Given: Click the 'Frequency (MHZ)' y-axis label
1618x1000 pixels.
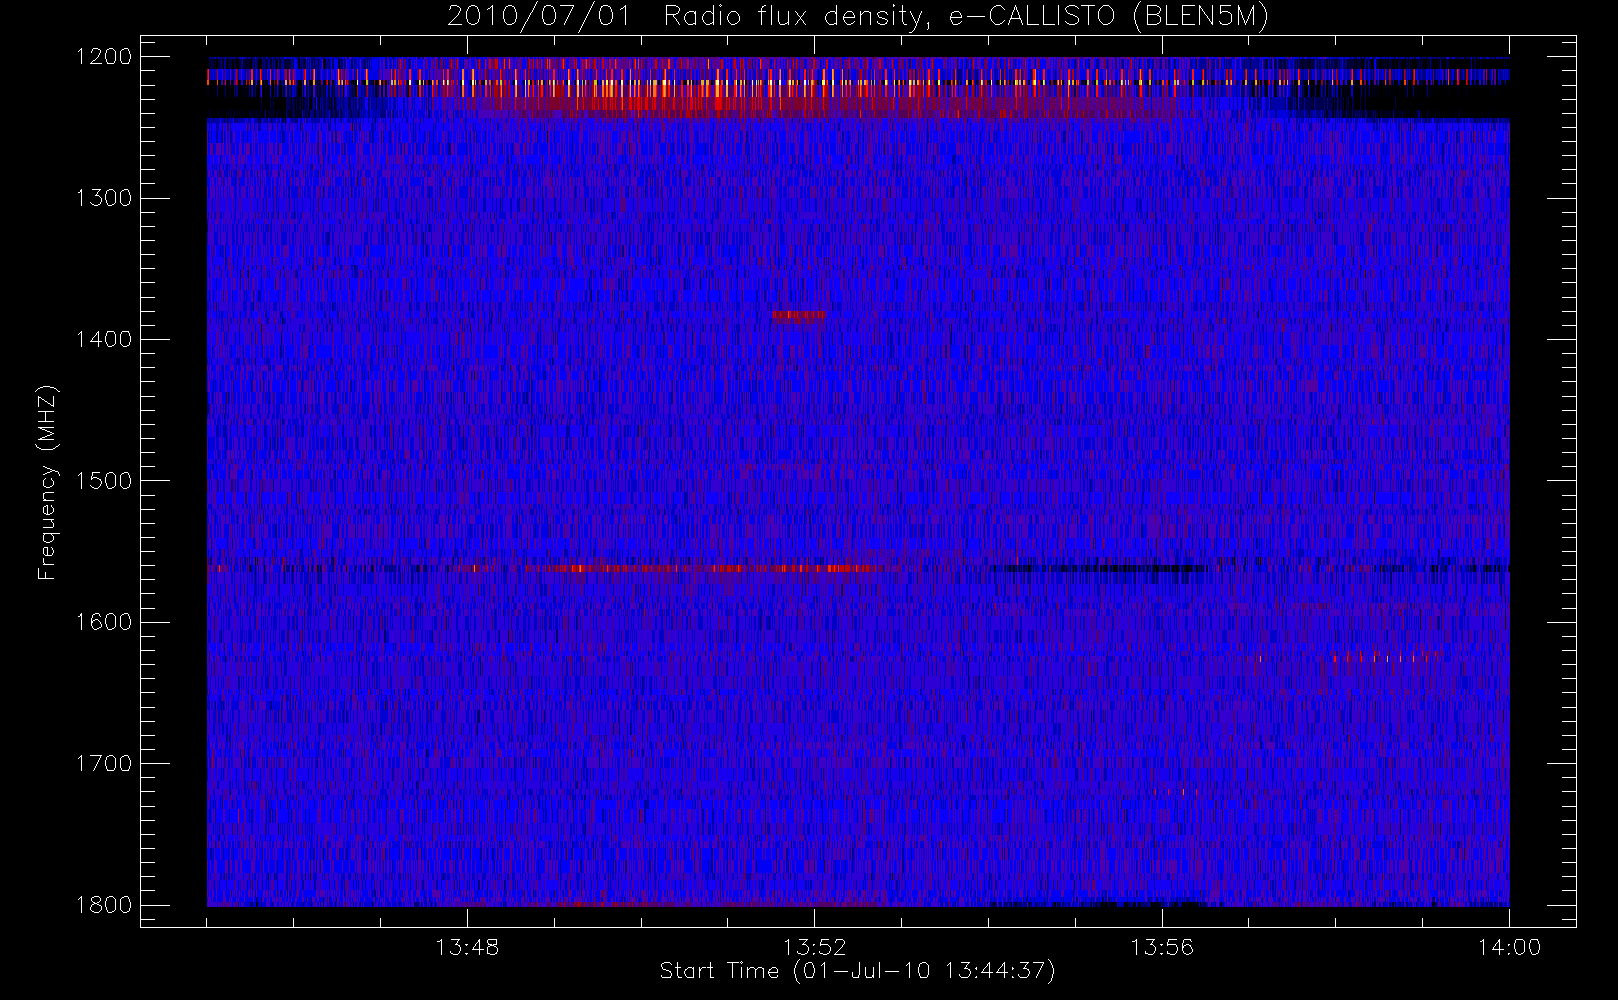Looking at the screenshot, I should click(47, 482).
